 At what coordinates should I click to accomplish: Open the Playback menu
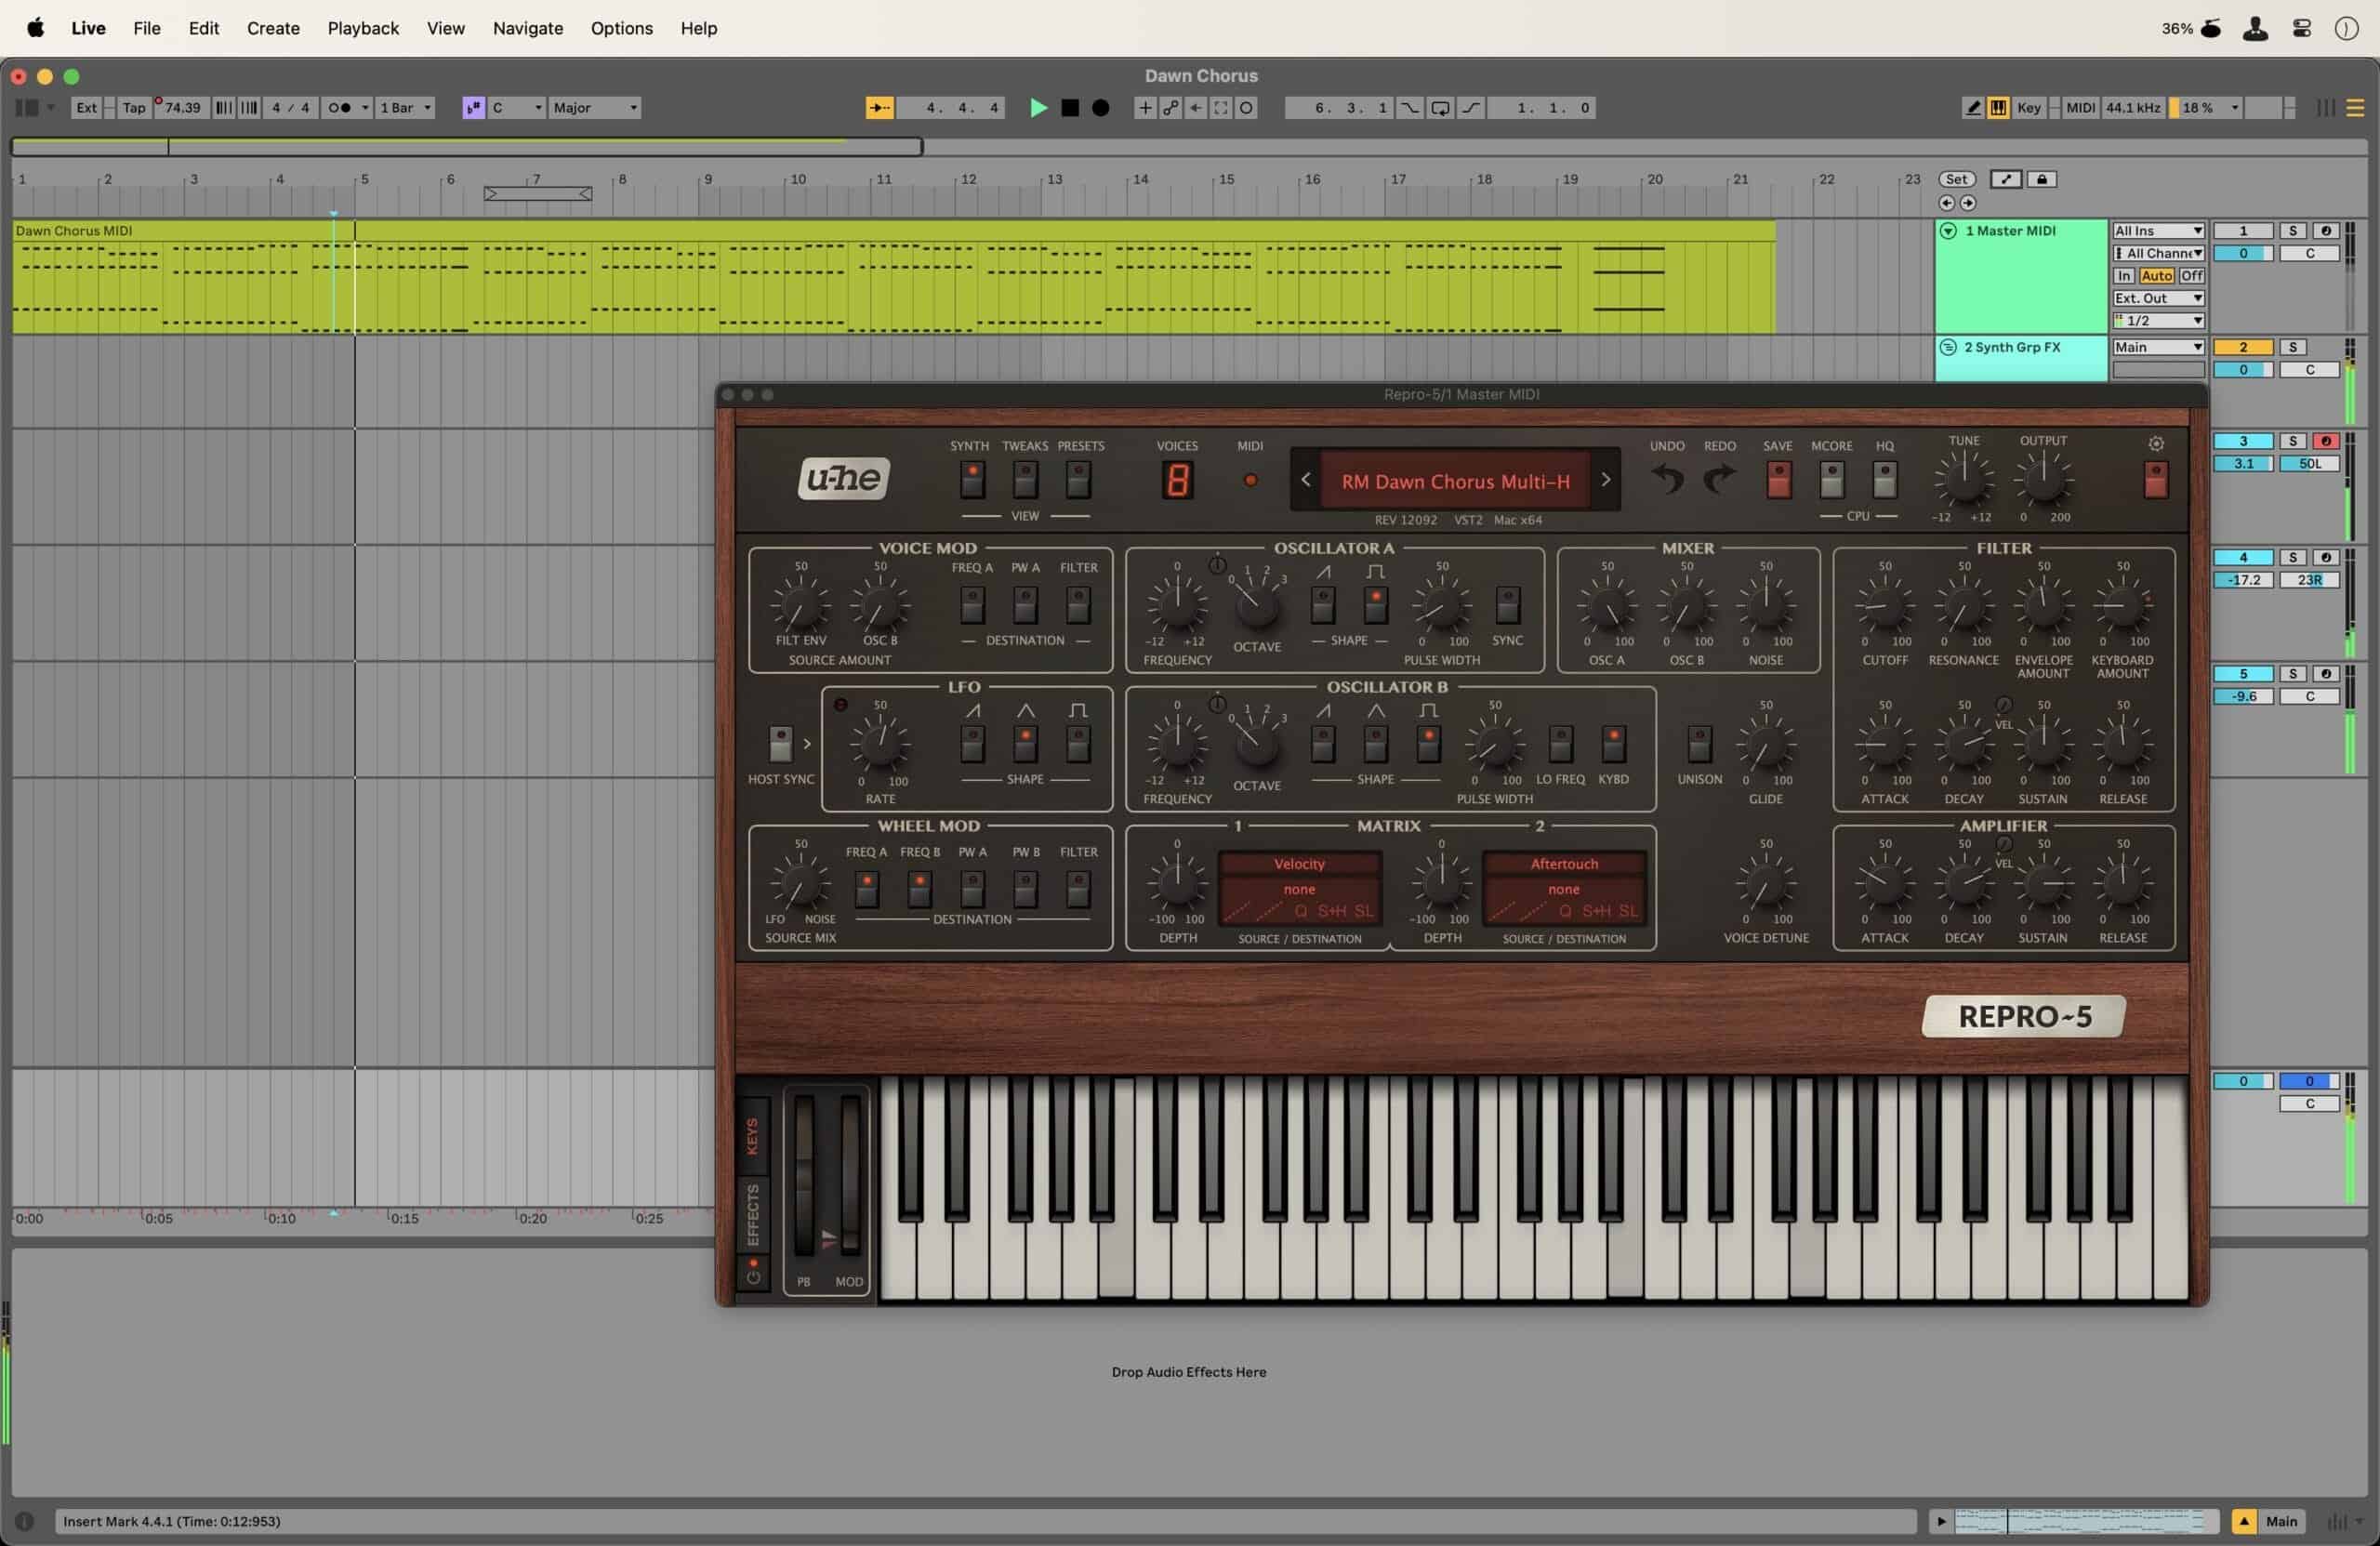point(363,28)
